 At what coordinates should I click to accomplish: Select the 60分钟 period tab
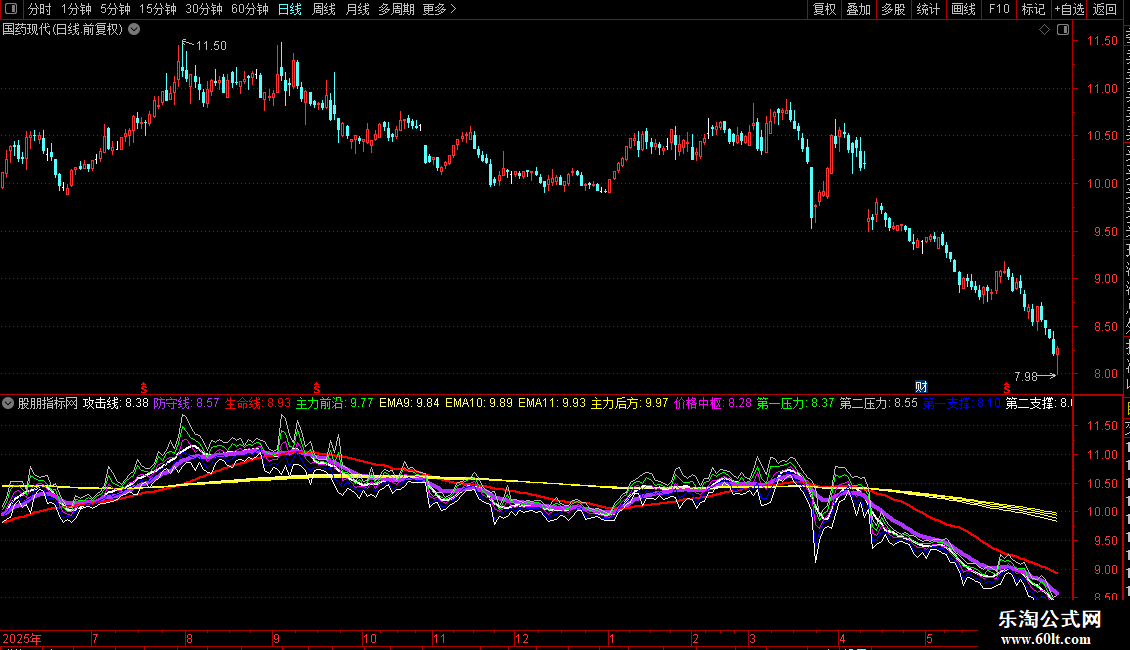pyautogui.click(x=250, y=9)
